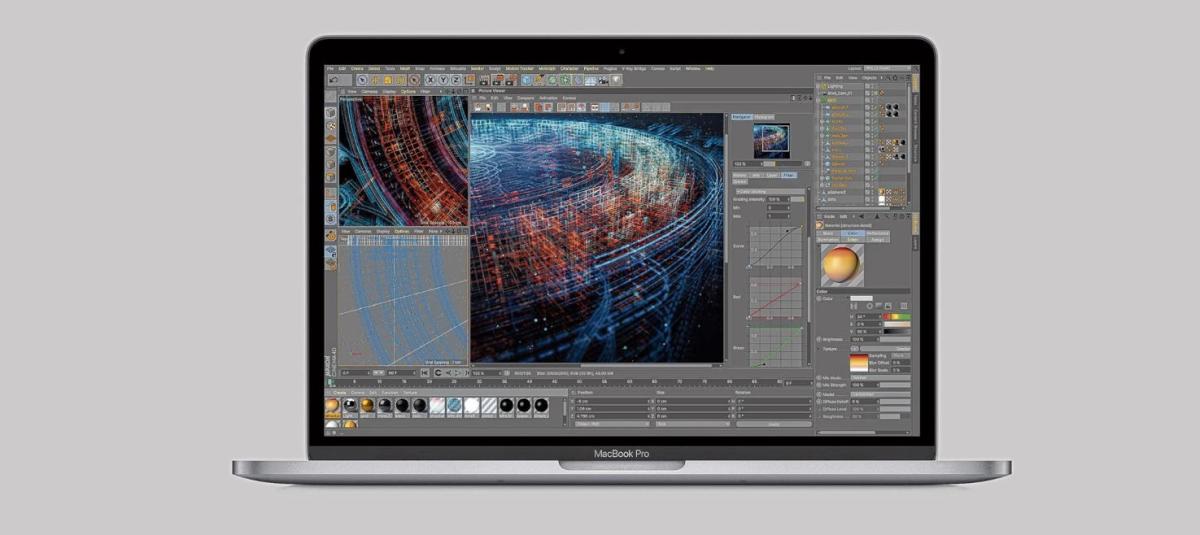Switch to Points mode in left palette
1200x535 pixels.
pos(331,152)
